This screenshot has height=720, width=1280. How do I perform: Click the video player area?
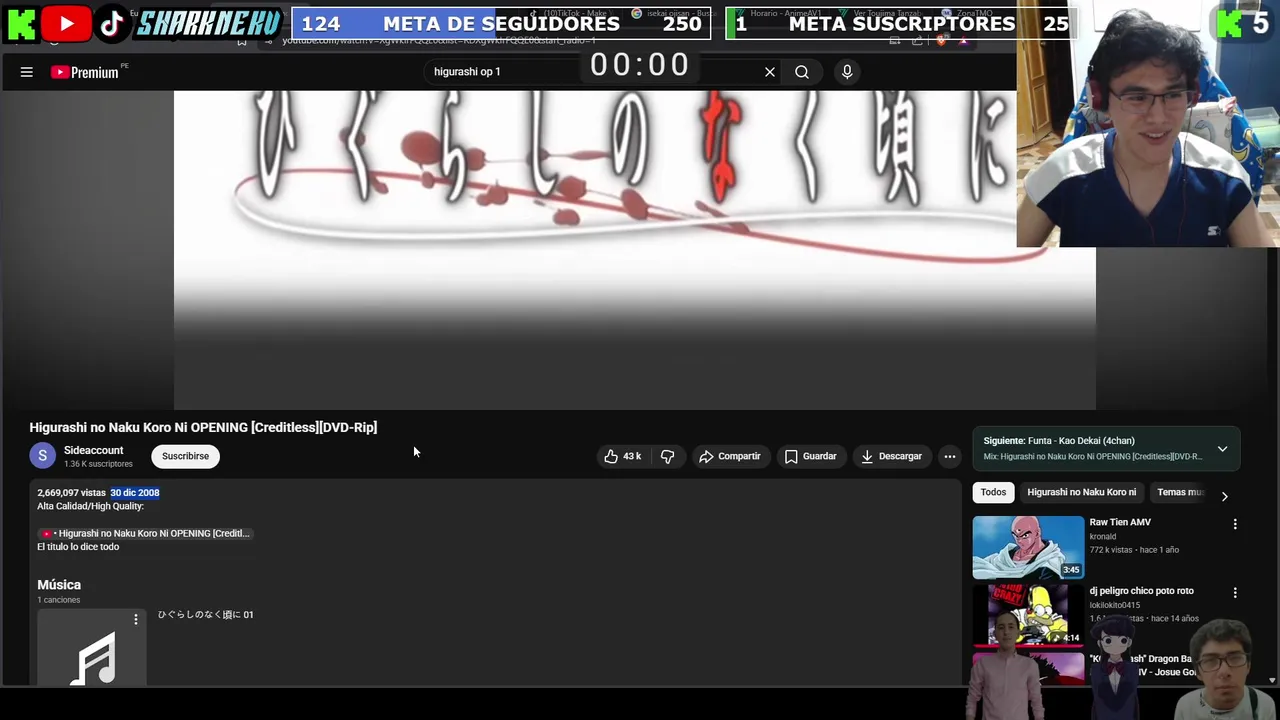635,250
